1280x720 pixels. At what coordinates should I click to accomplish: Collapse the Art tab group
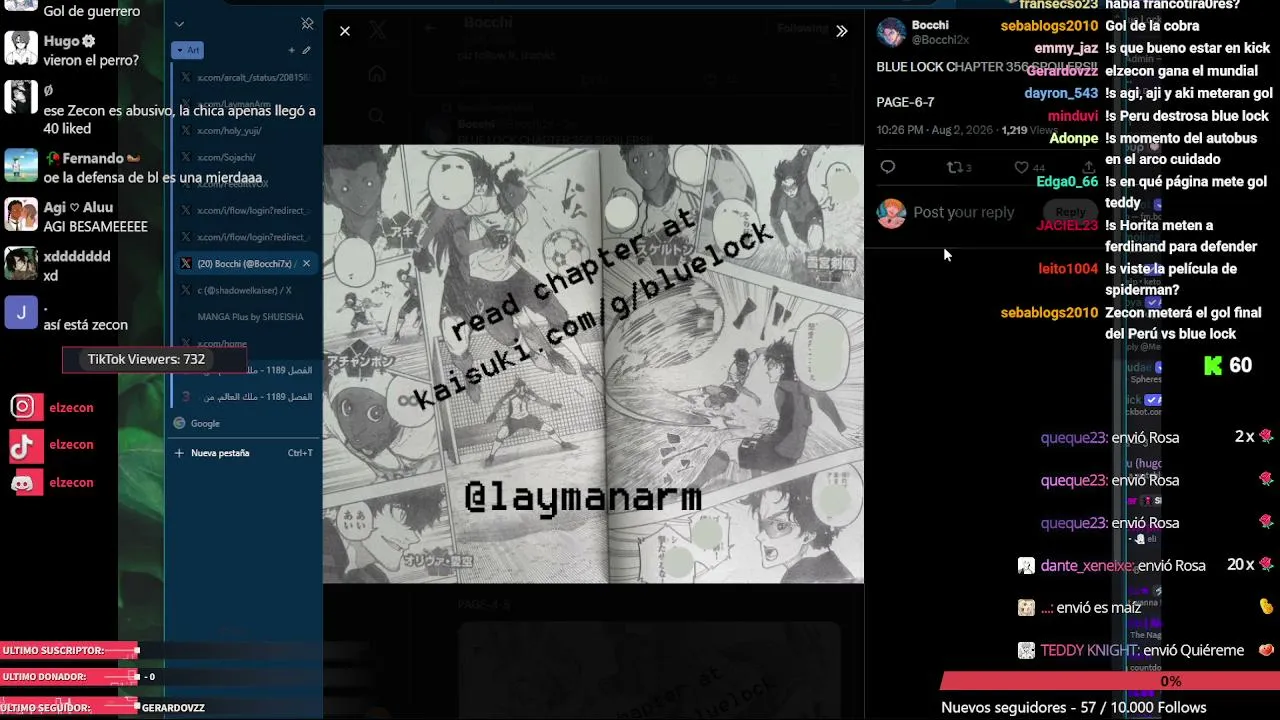[188, 50]
